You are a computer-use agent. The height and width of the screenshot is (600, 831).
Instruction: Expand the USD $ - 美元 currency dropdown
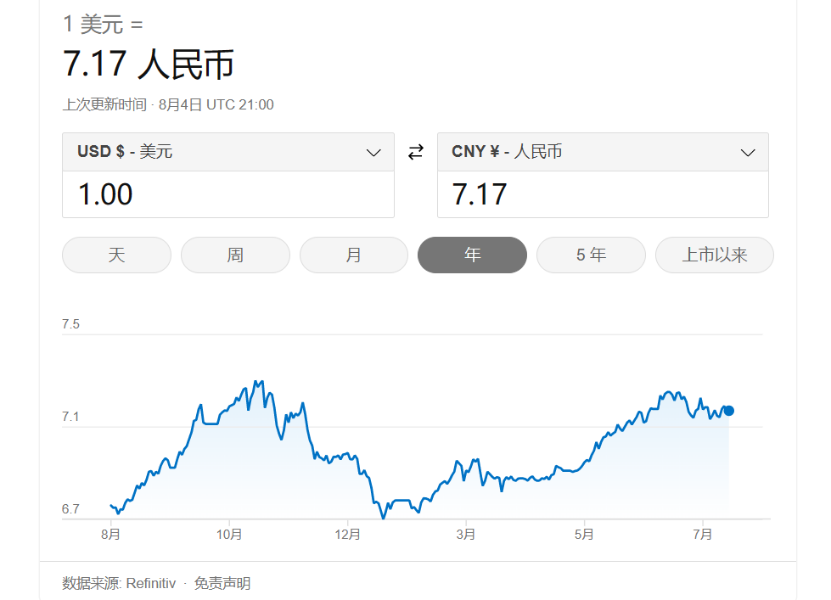point(228,152)
